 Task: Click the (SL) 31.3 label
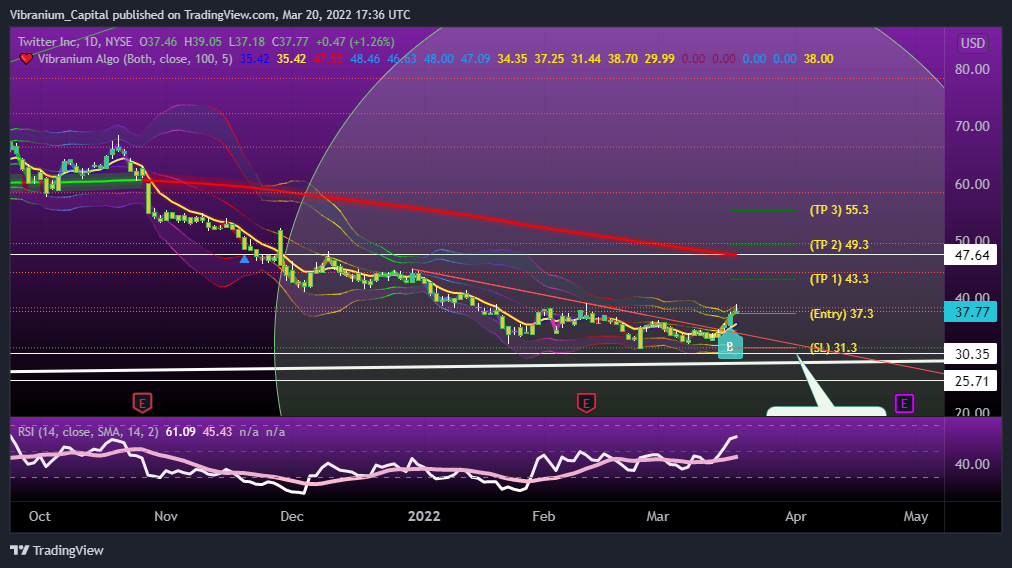(x=833, y=348)
